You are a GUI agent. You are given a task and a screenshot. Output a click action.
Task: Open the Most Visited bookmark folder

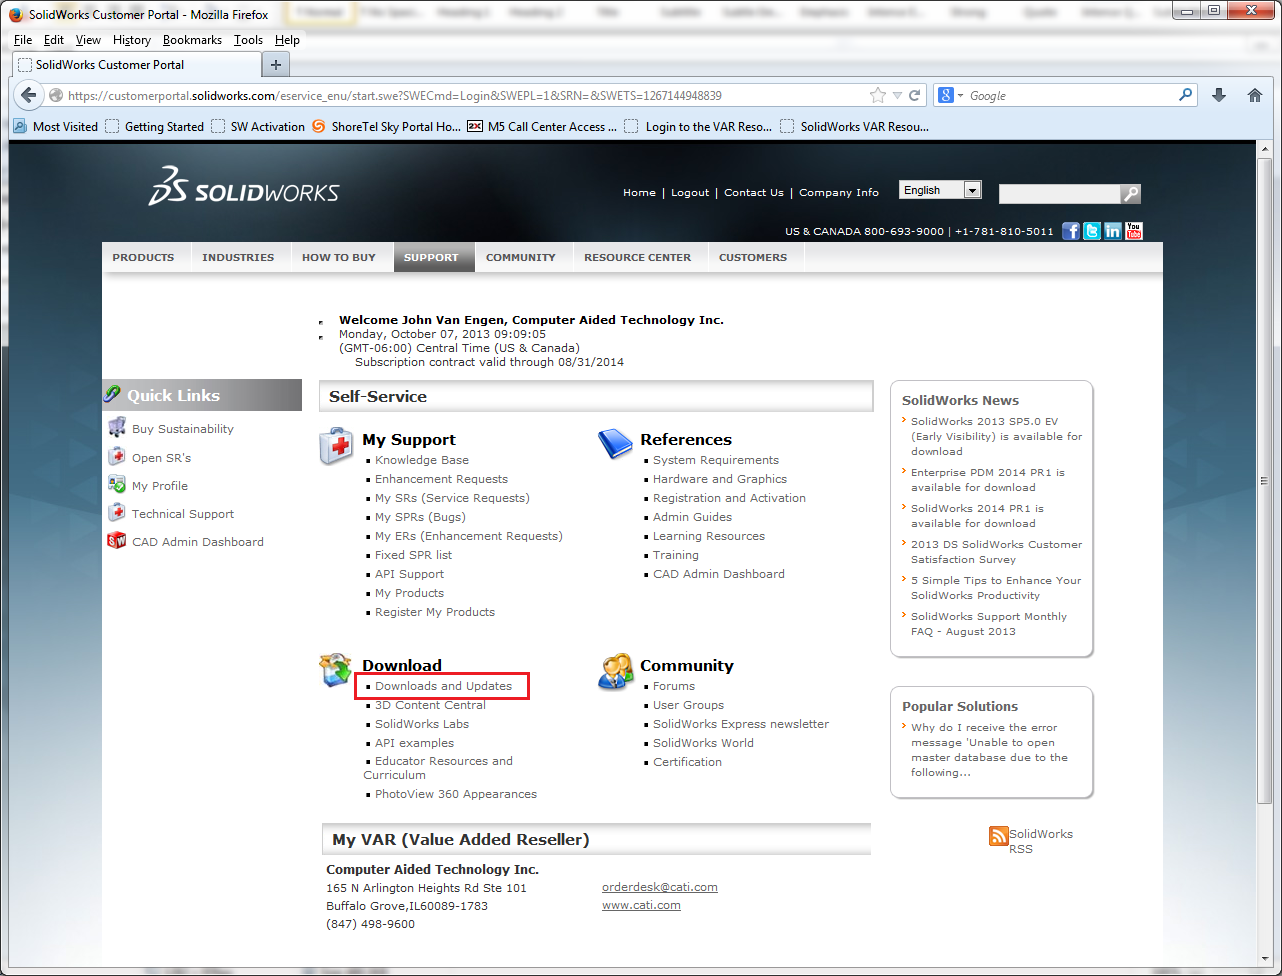pyautogui.click(x=55, y=126)
